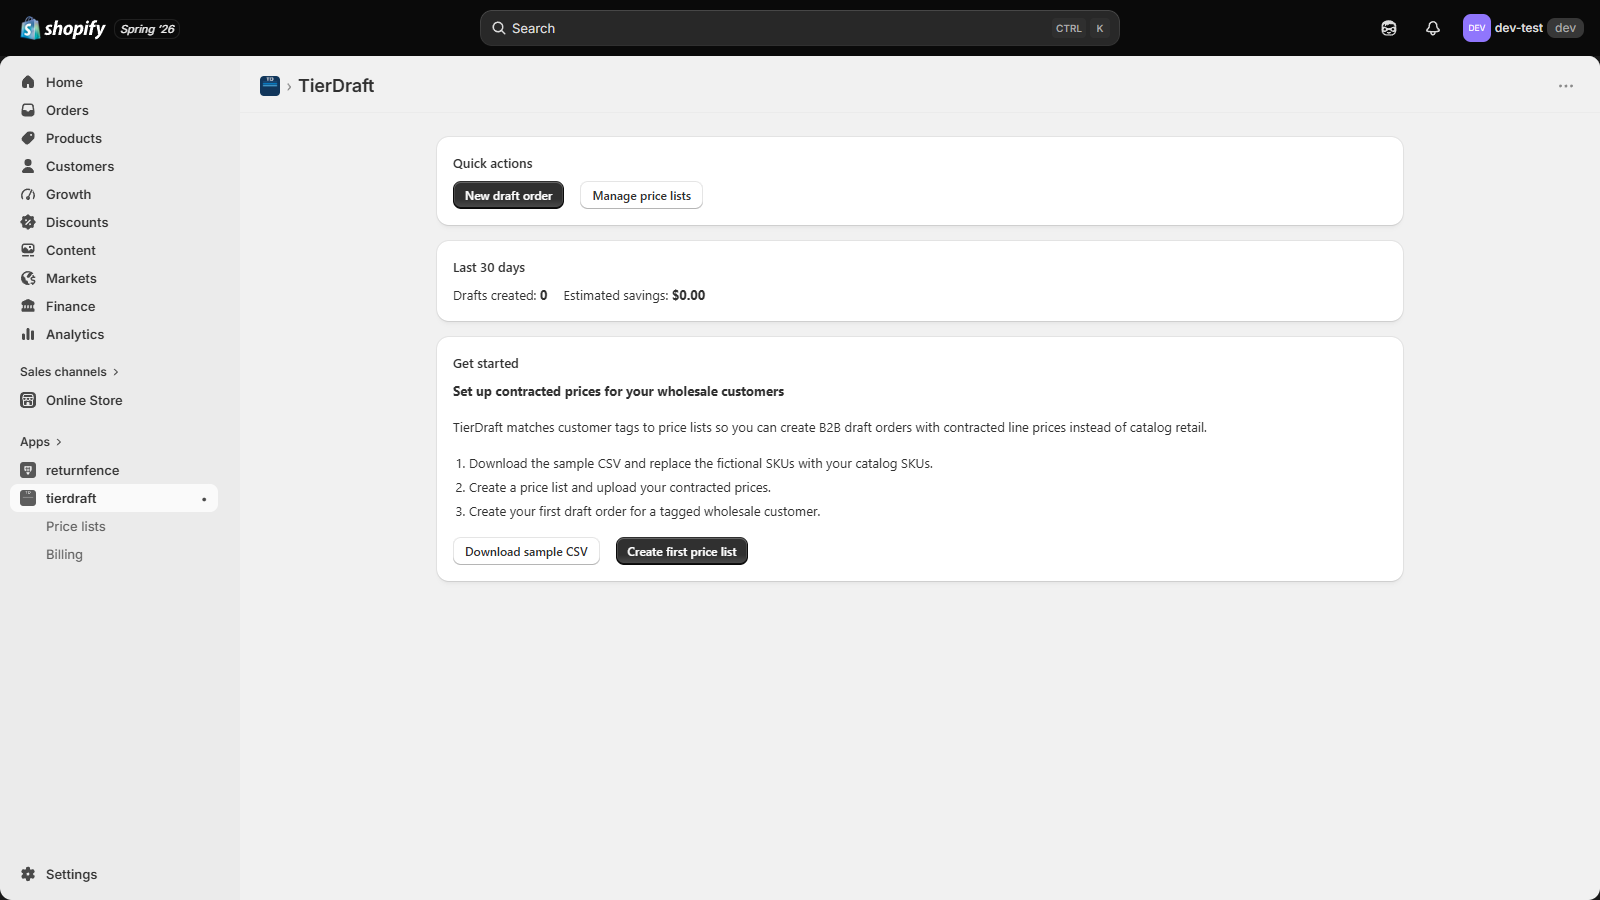View Analytics
Screen dimensions: 1600x900
(114, 334)
